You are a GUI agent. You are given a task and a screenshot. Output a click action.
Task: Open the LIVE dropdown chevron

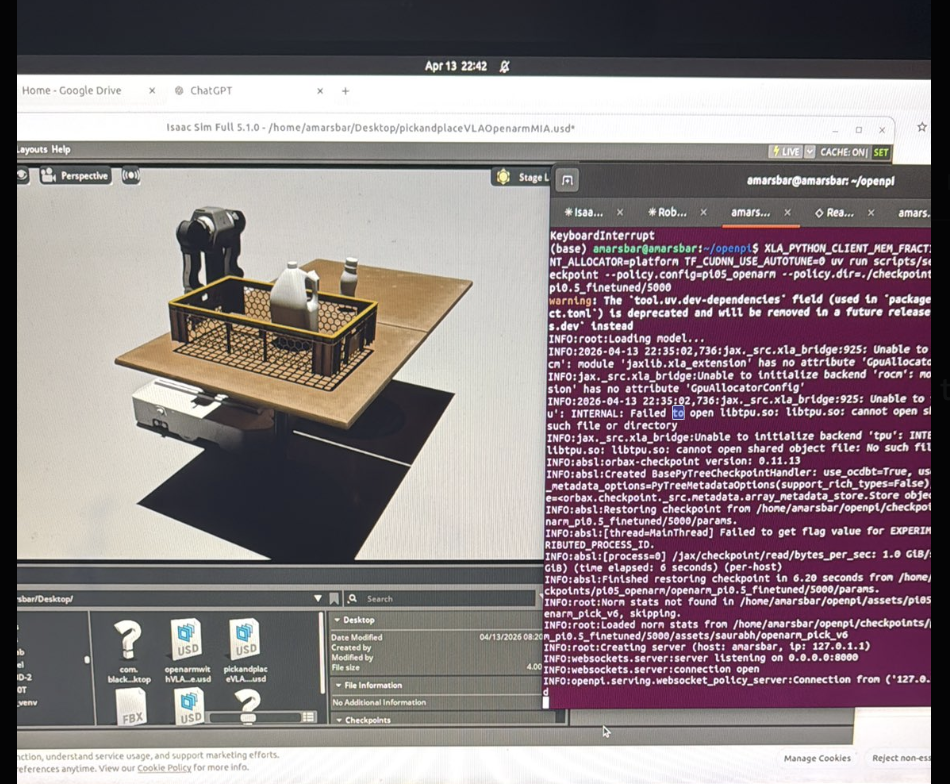tap(809, 152)
